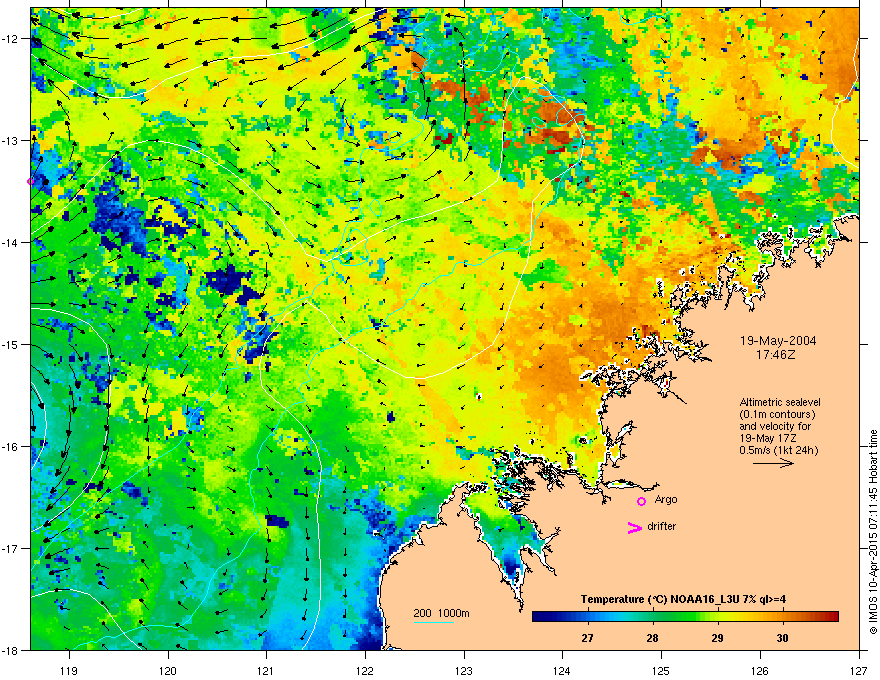This screenshot has height=680, width=880.
Task: Click the latitude axis label -18
Action: 10,650
